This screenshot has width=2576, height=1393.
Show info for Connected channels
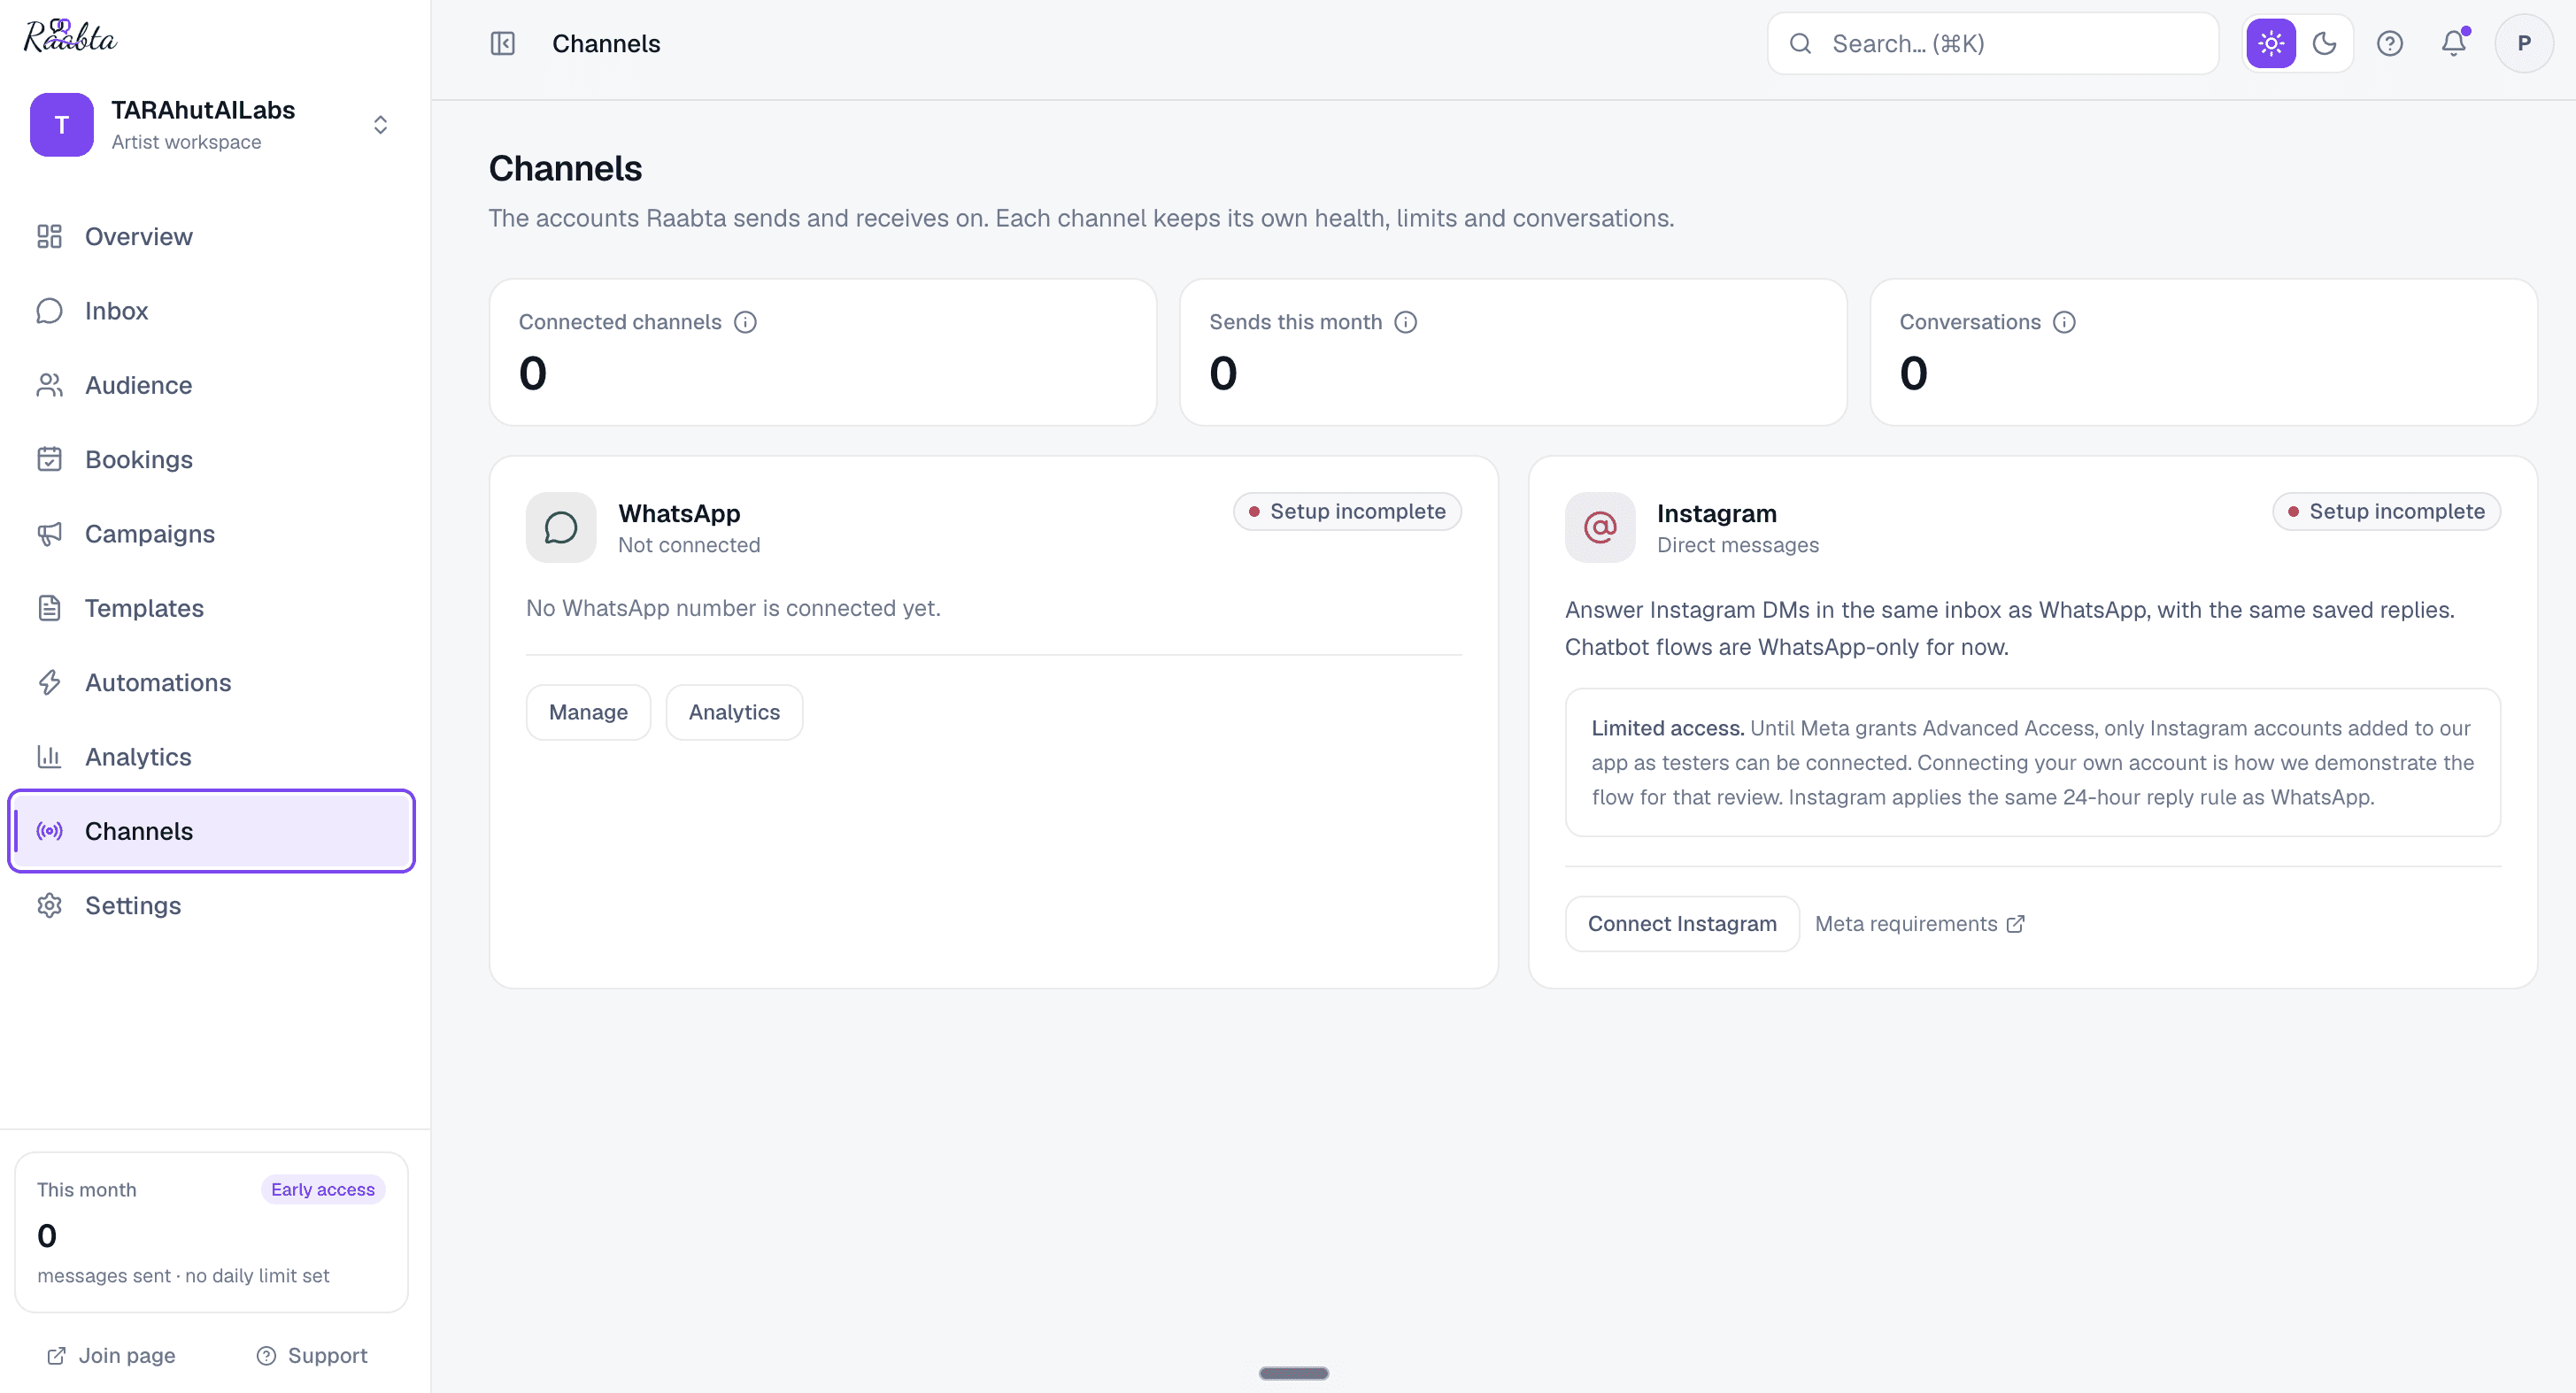[745, 322]
